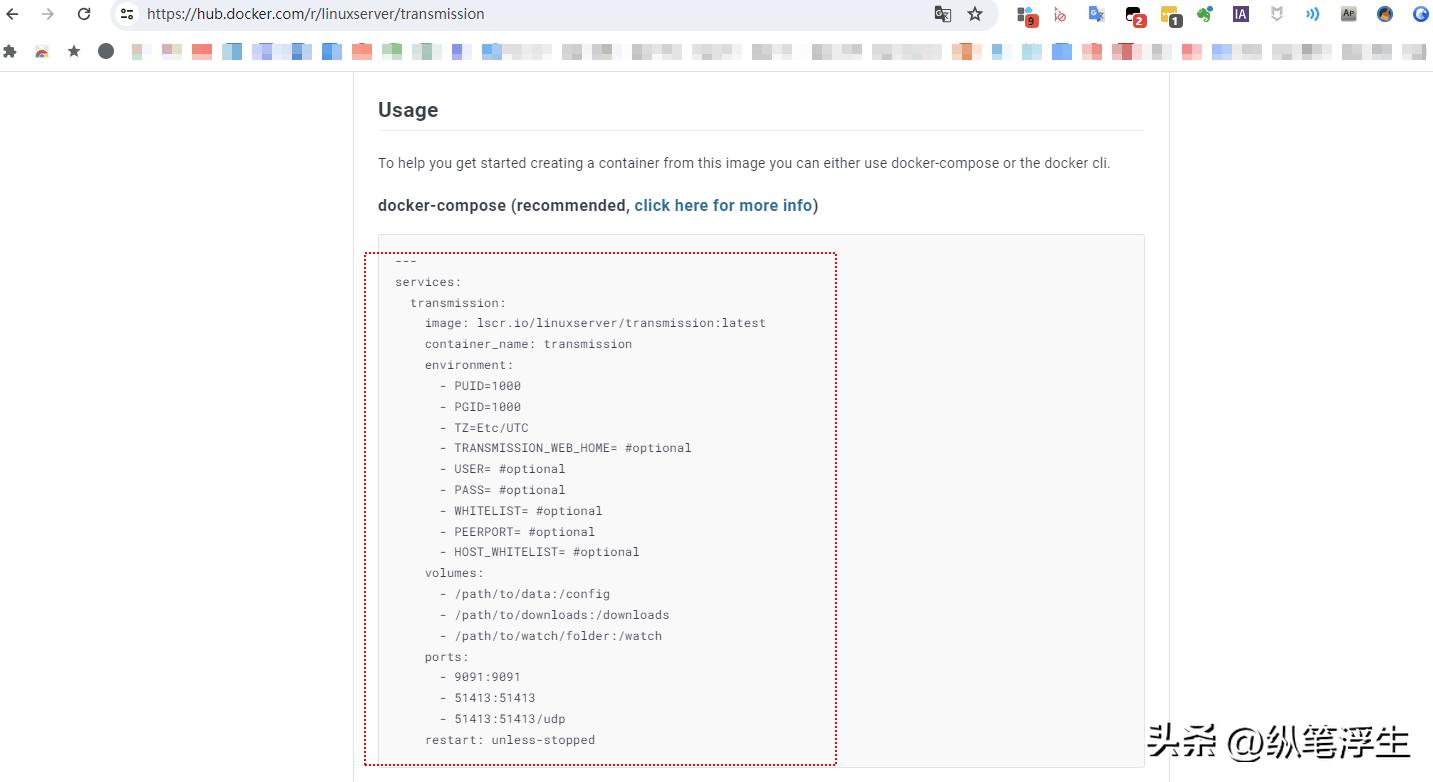Click the browser forward arrow
The width and height of the screenshot is (1433, 782).
pyautogui.click(x=48, y=14)
